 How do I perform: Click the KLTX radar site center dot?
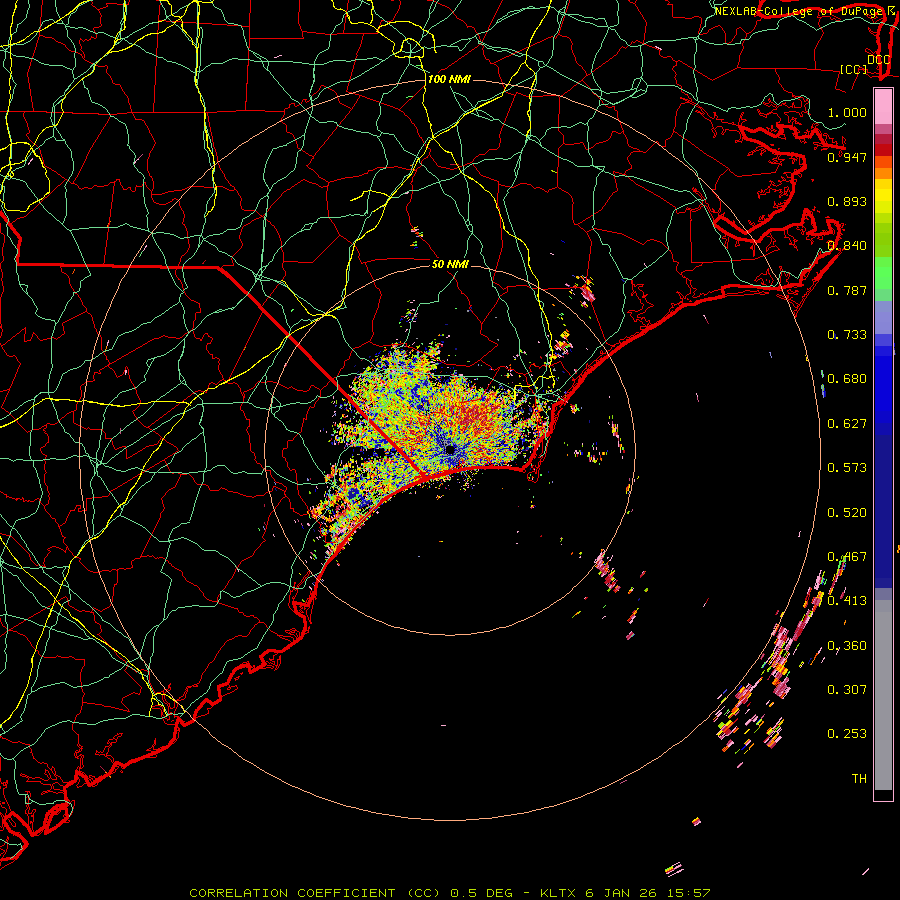[451, 449]
